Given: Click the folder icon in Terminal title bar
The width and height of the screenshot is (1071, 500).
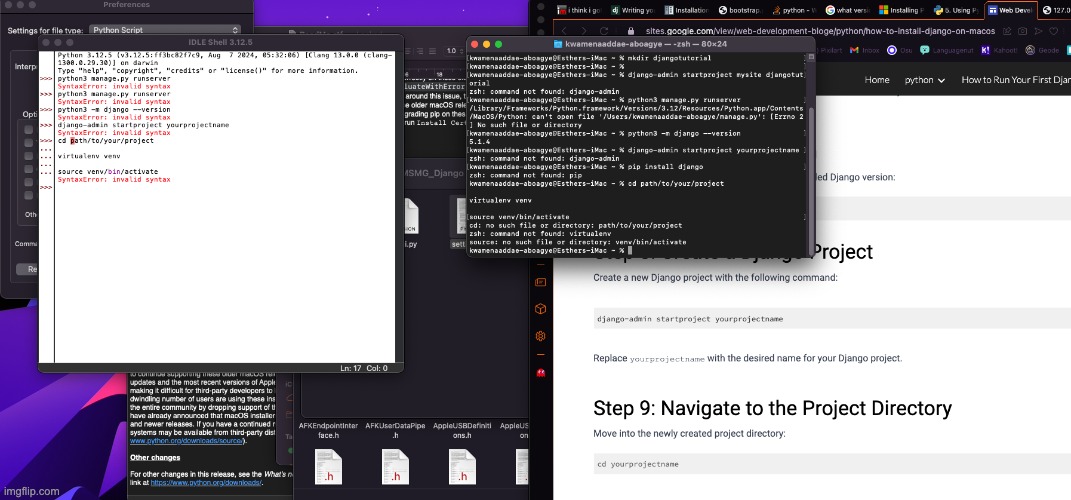Looking at the screenshot, I should (558, 44).
